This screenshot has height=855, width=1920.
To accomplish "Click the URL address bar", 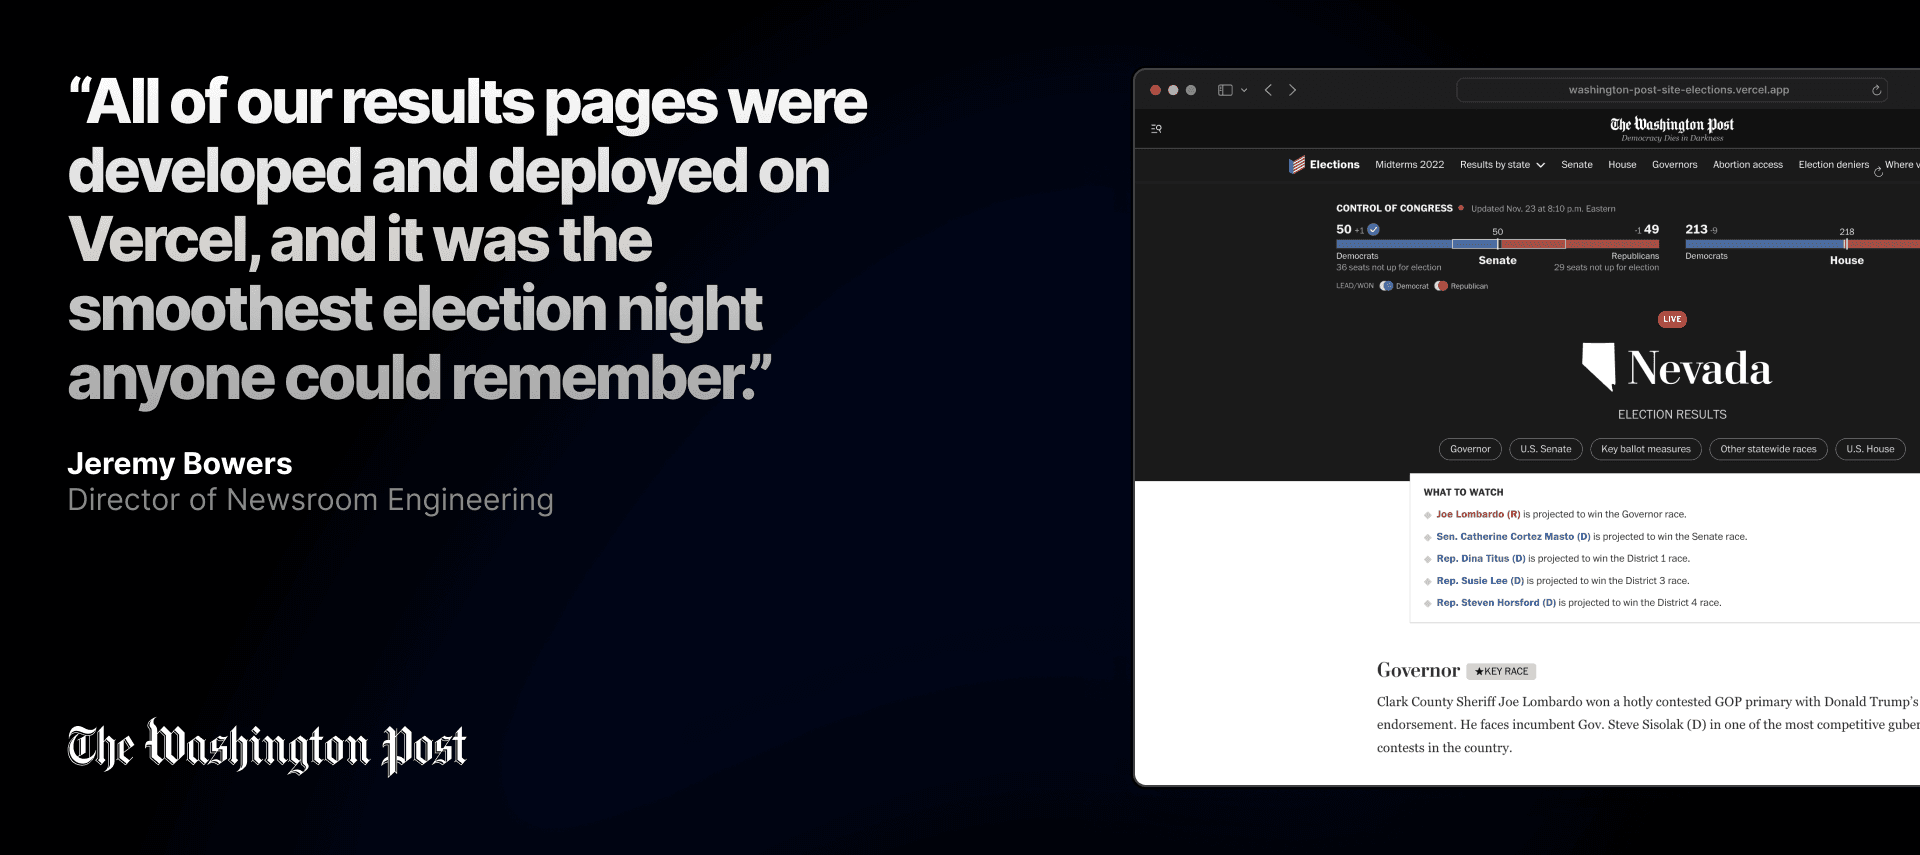I will 1678,90.
